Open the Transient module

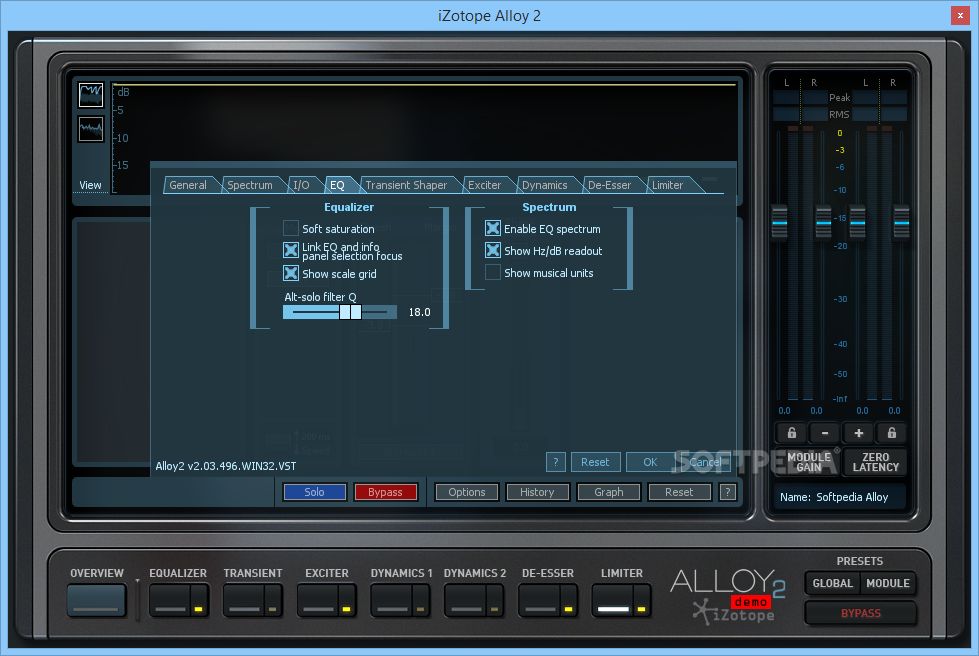[244, 601]
